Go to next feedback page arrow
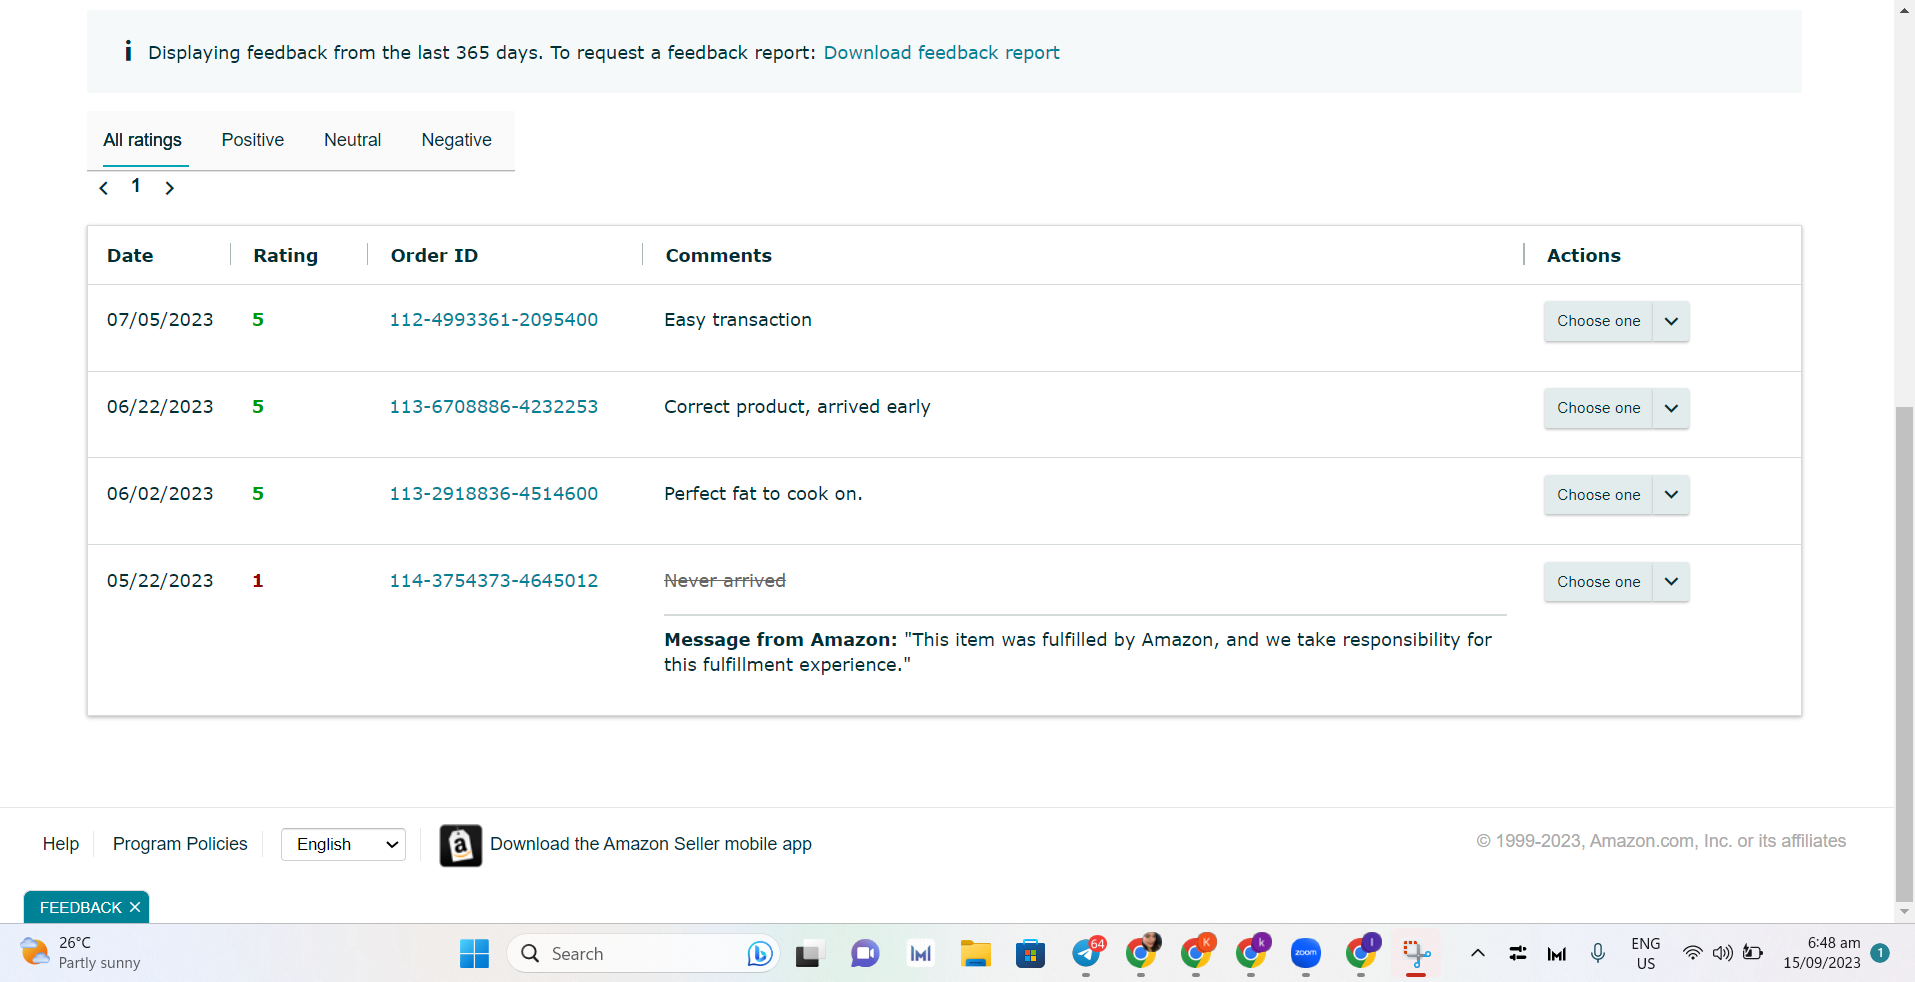This screenshot has width=1915, height=982. coord(170,188)
